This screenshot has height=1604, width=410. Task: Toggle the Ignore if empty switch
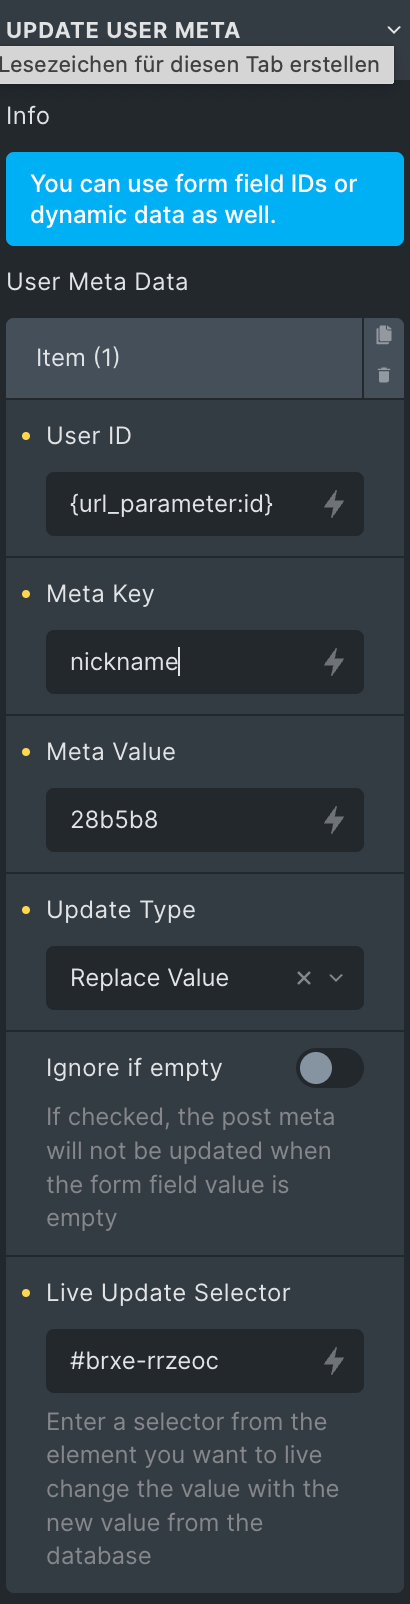click(330, 1068)
